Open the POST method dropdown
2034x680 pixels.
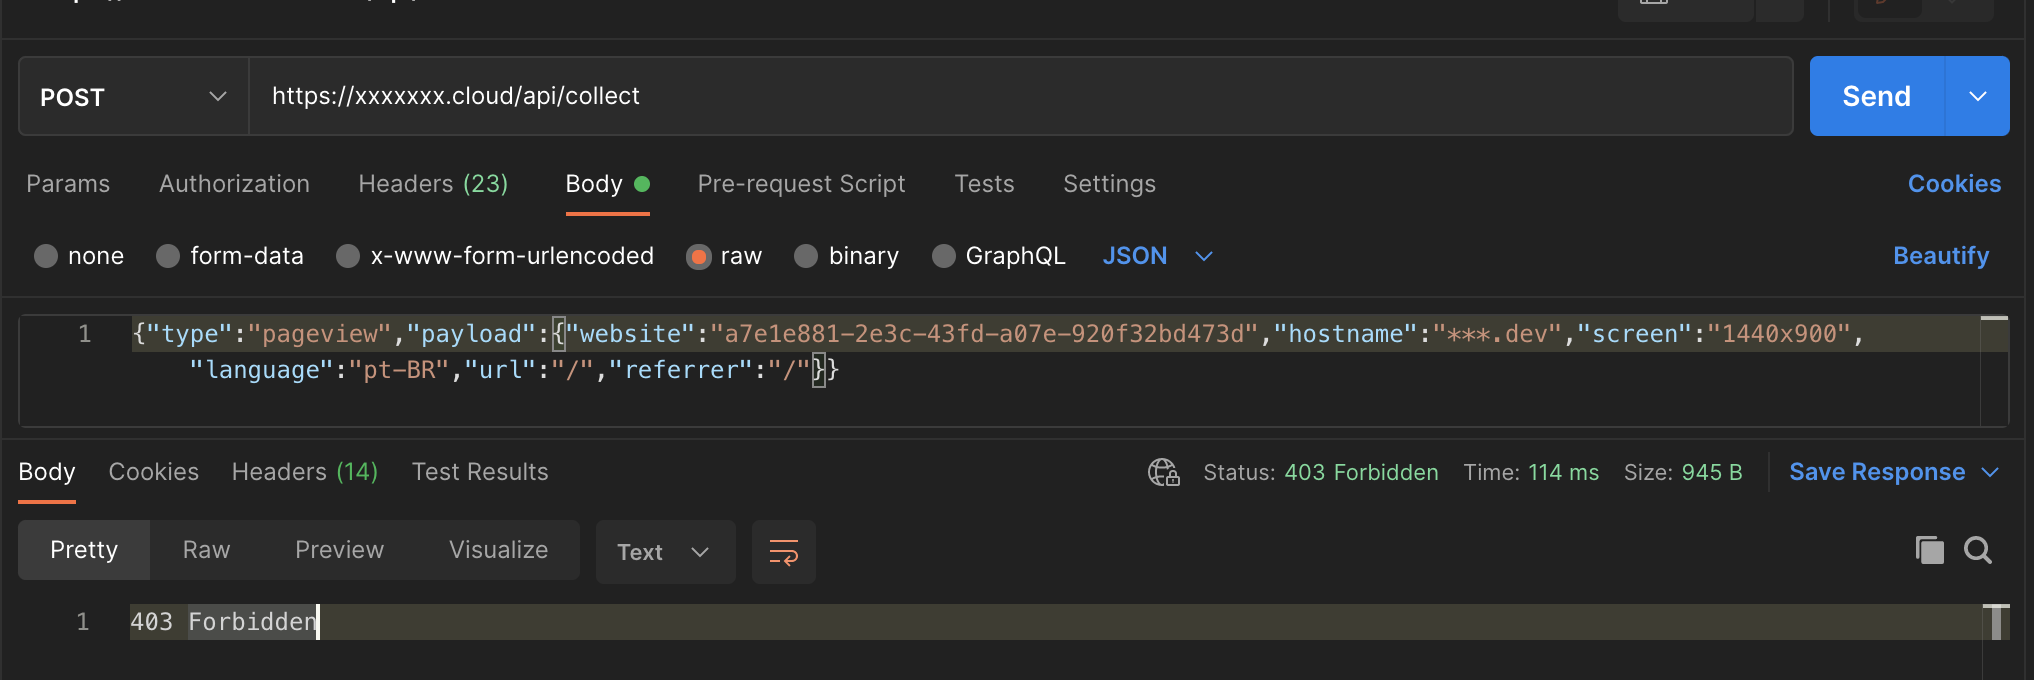[x=134, y=96]
